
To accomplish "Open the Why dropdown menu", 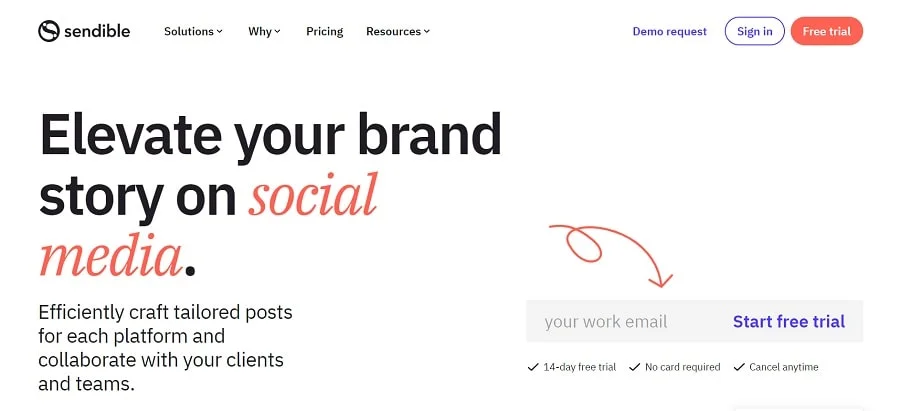I will (x=264, y=31).
